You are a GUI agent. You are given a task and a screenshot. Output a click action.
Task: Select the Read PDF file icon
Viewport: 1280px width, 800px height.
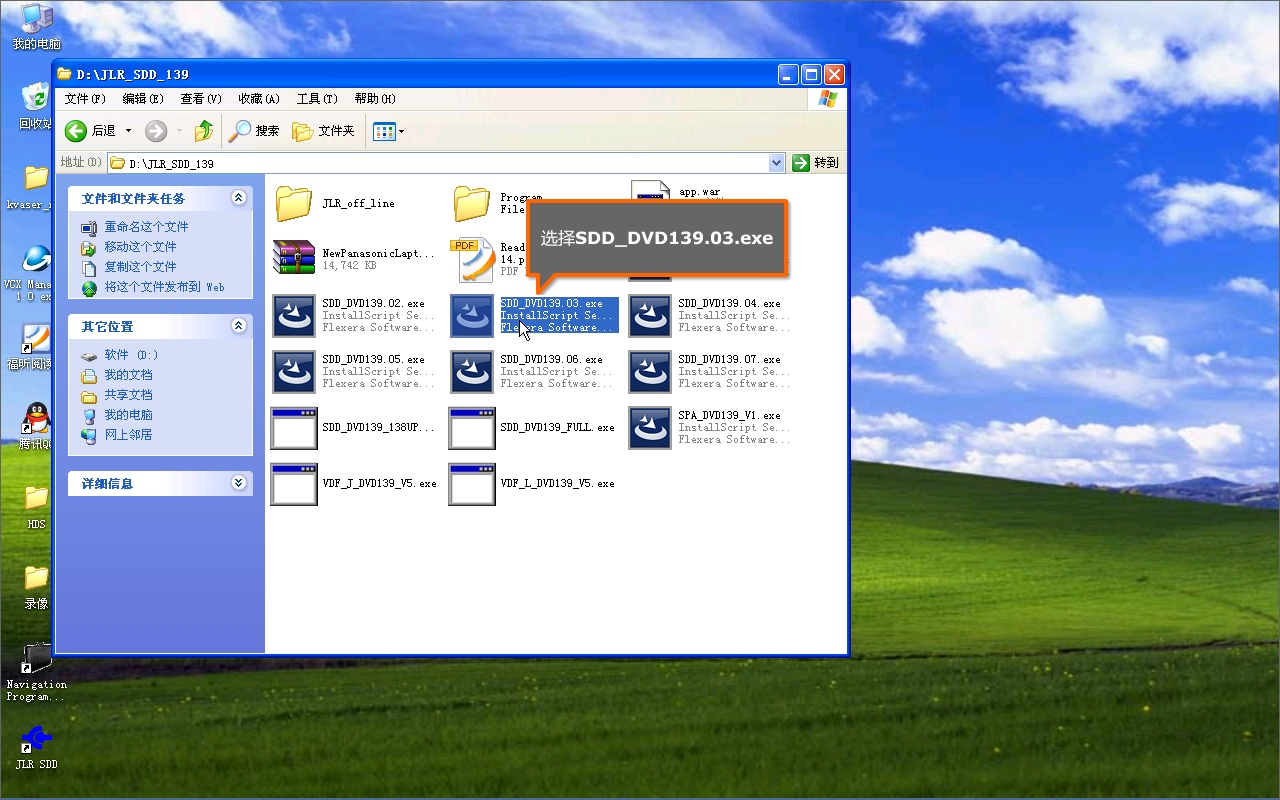(x=472, y=259)
